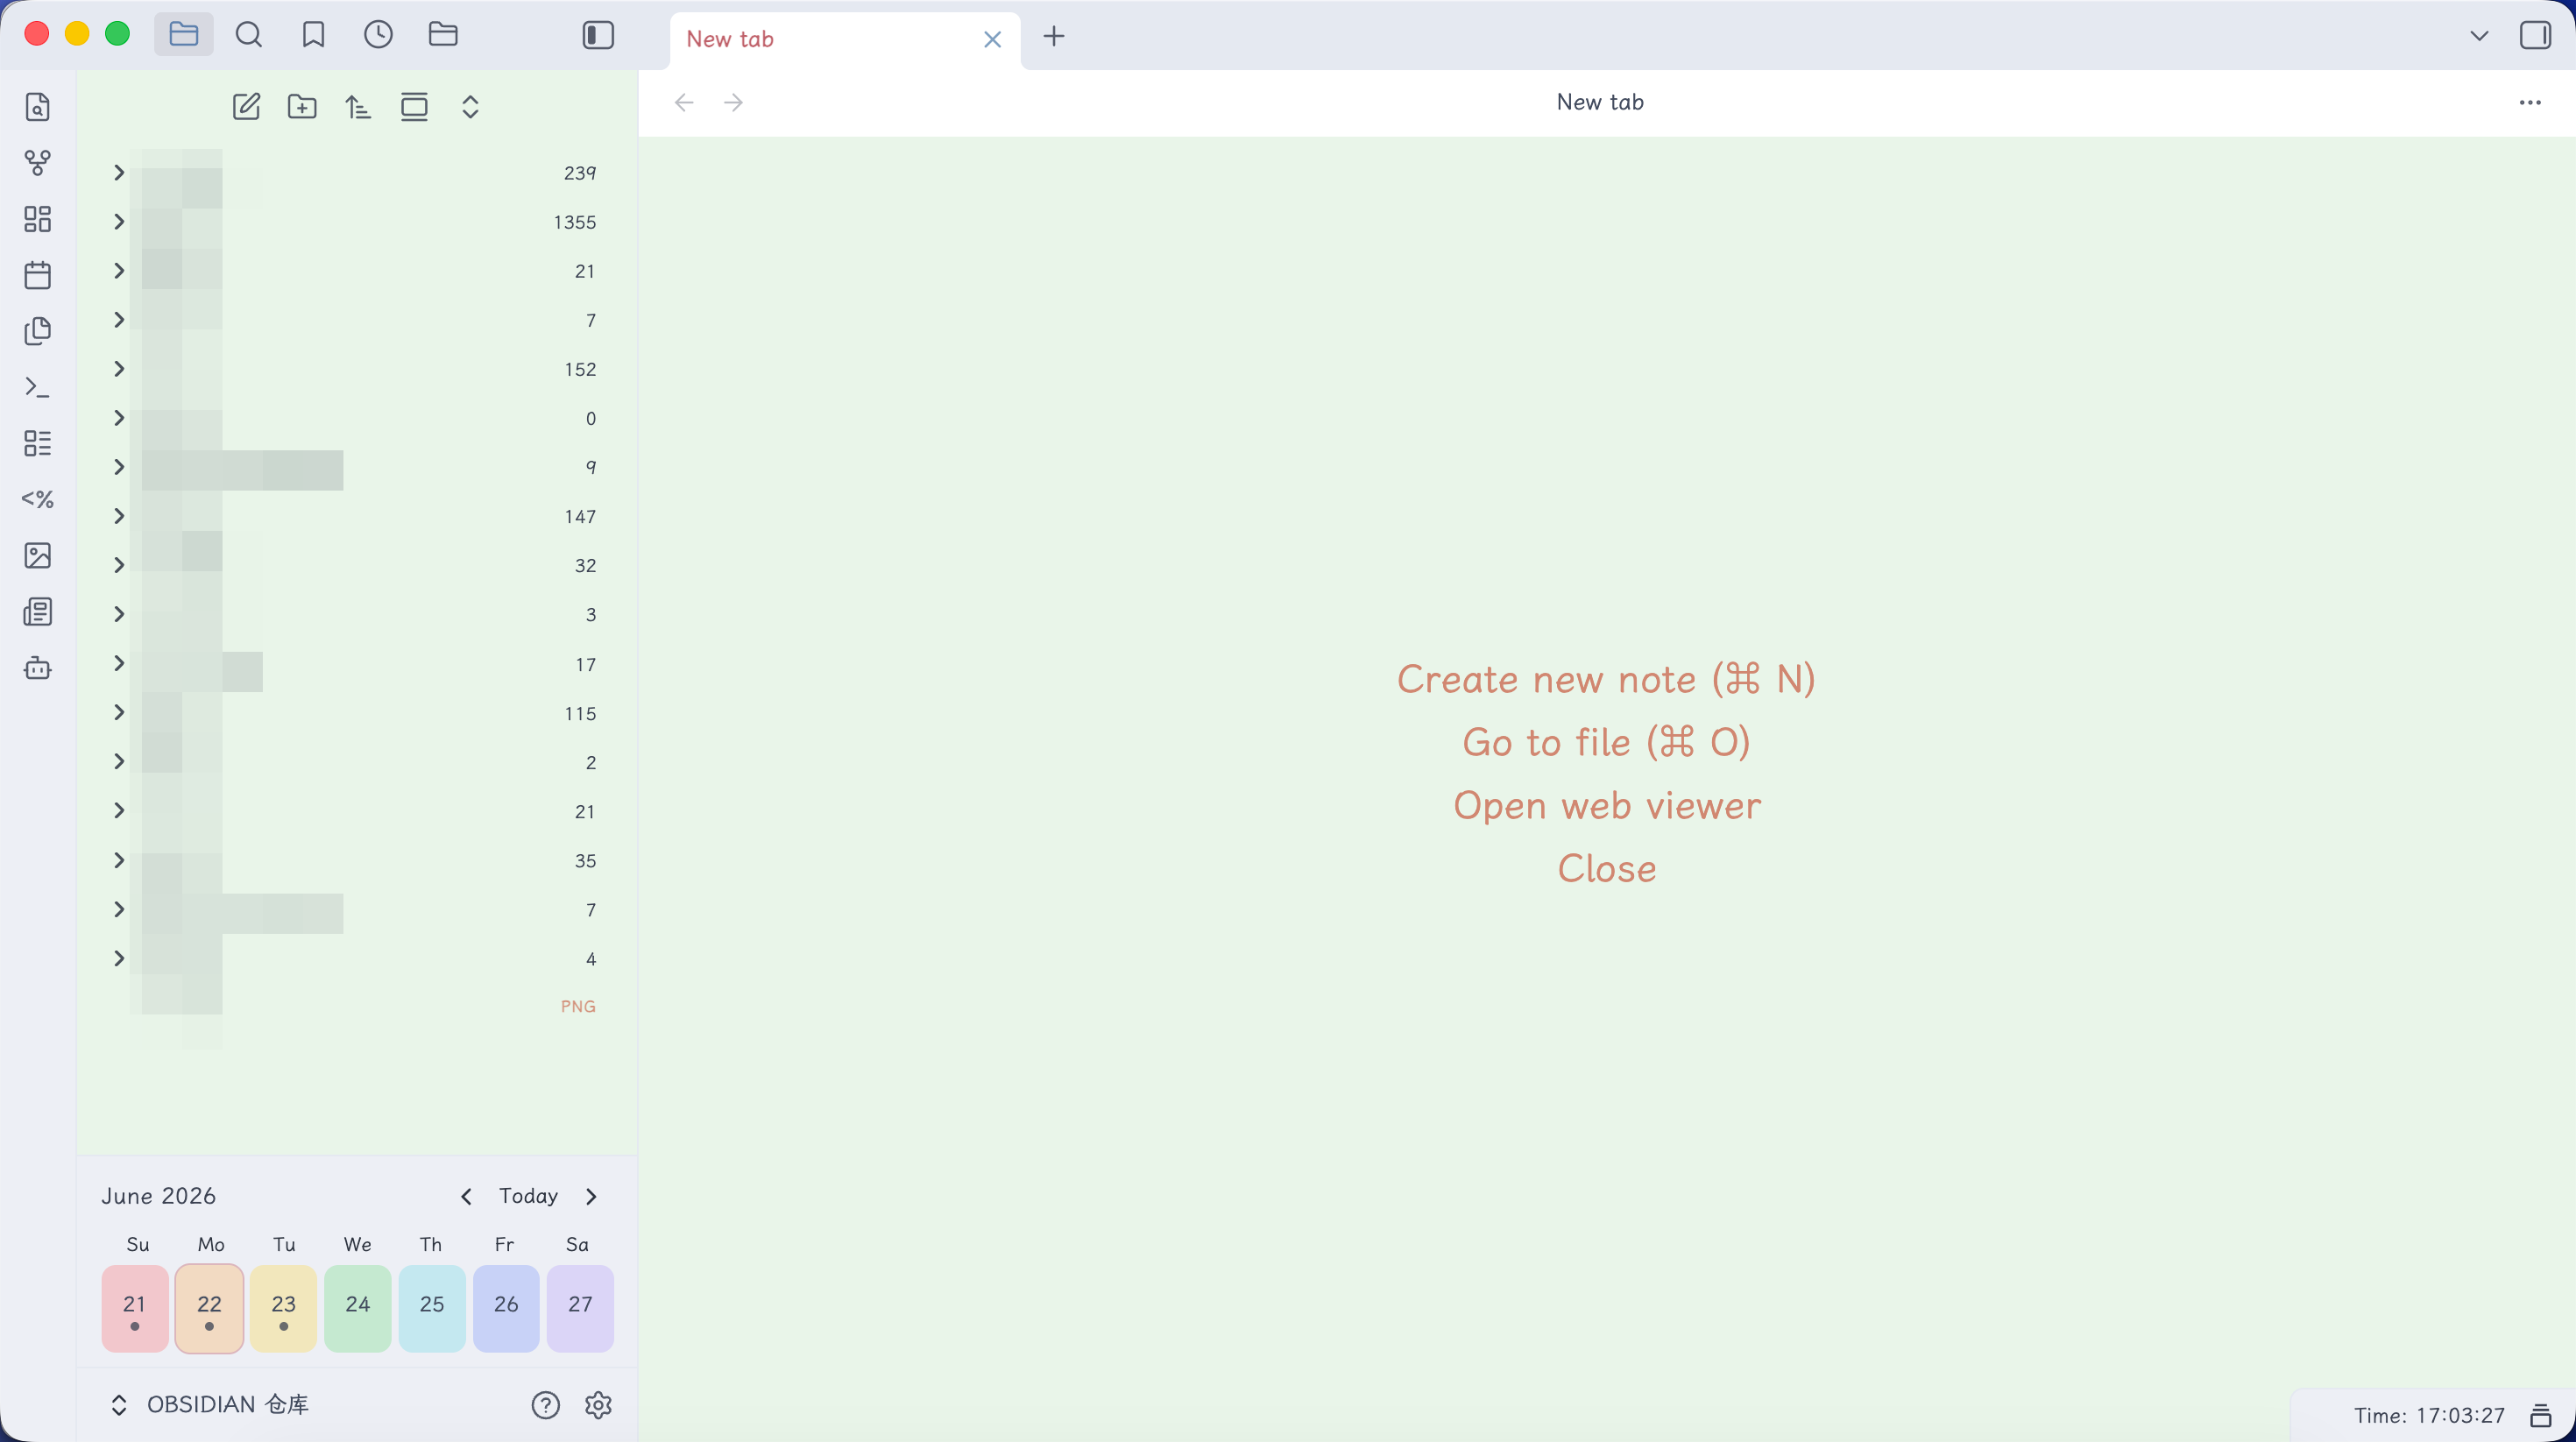Create a new folder from explorer toolbar
Viewport: 2576px width, 1442px height.
point(302,107)
